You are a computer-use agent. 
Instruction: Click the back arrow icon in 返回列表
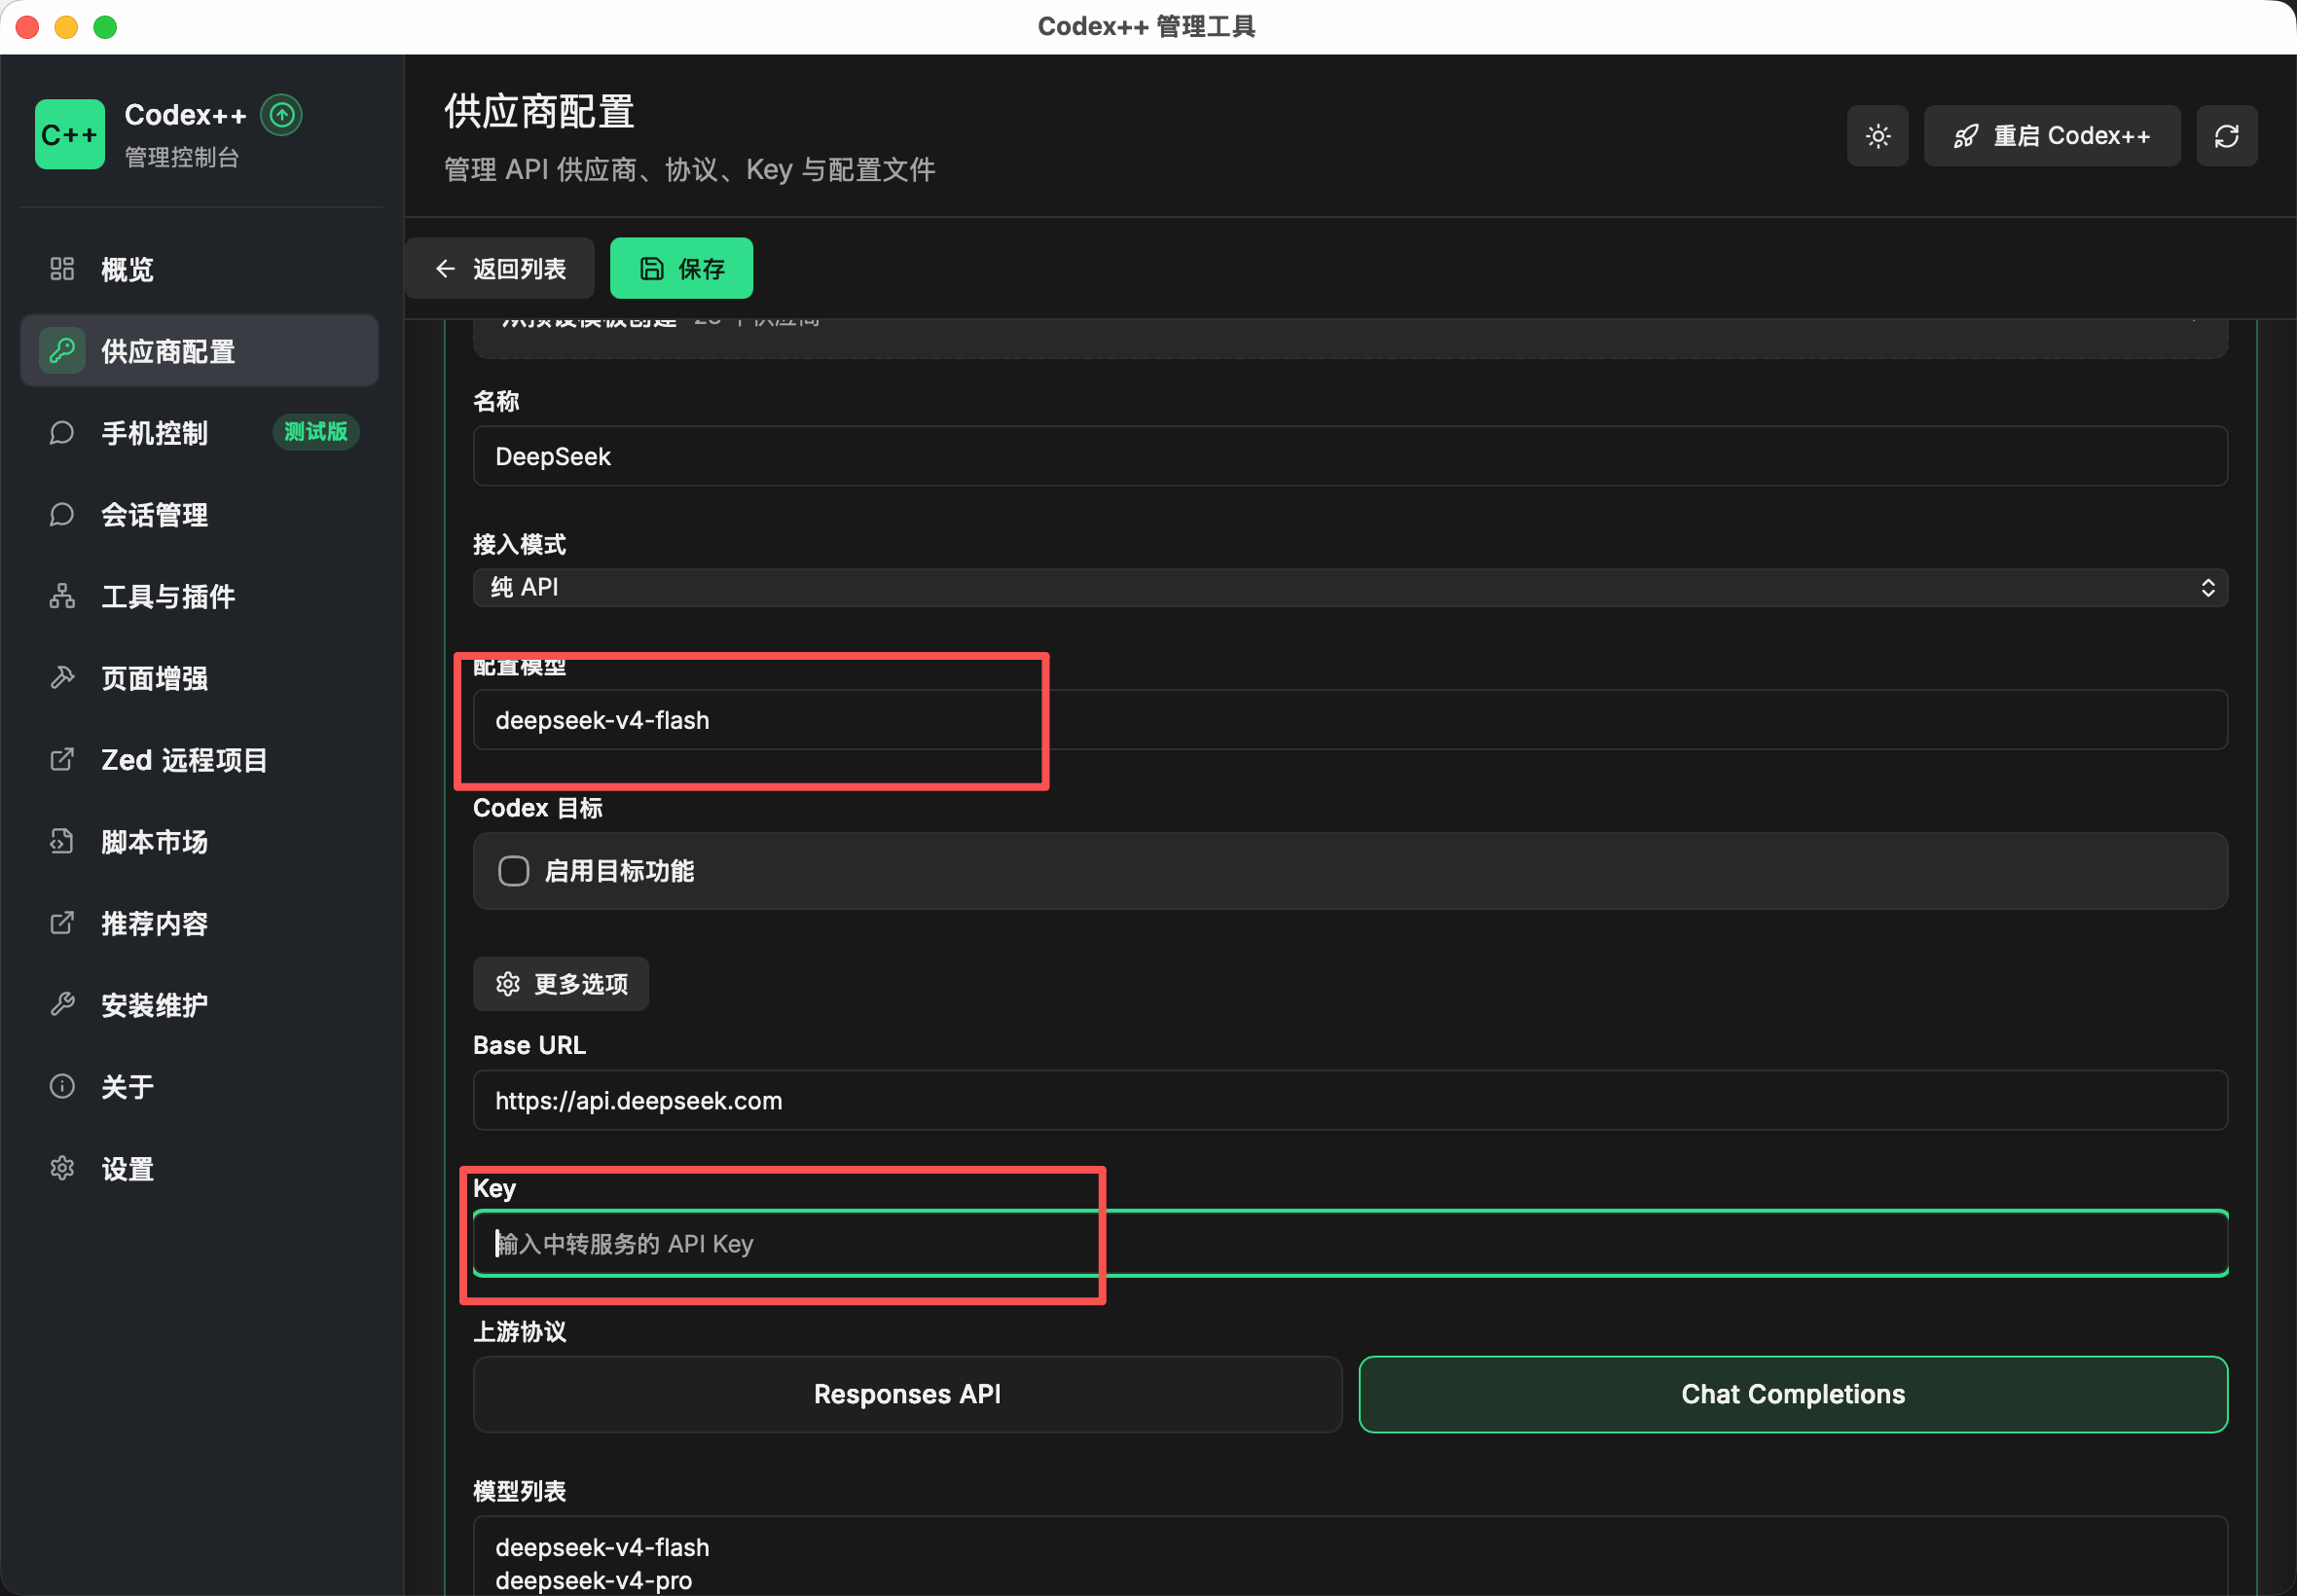pos(445,269)
